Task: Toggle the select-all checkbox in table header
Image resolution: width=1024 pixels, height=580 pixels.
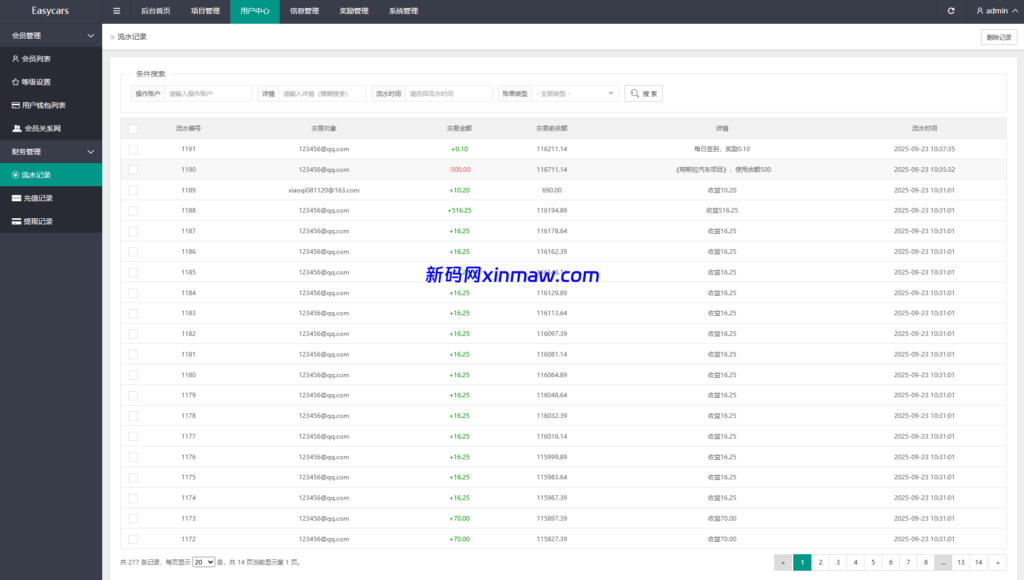Action: (133, 128)
